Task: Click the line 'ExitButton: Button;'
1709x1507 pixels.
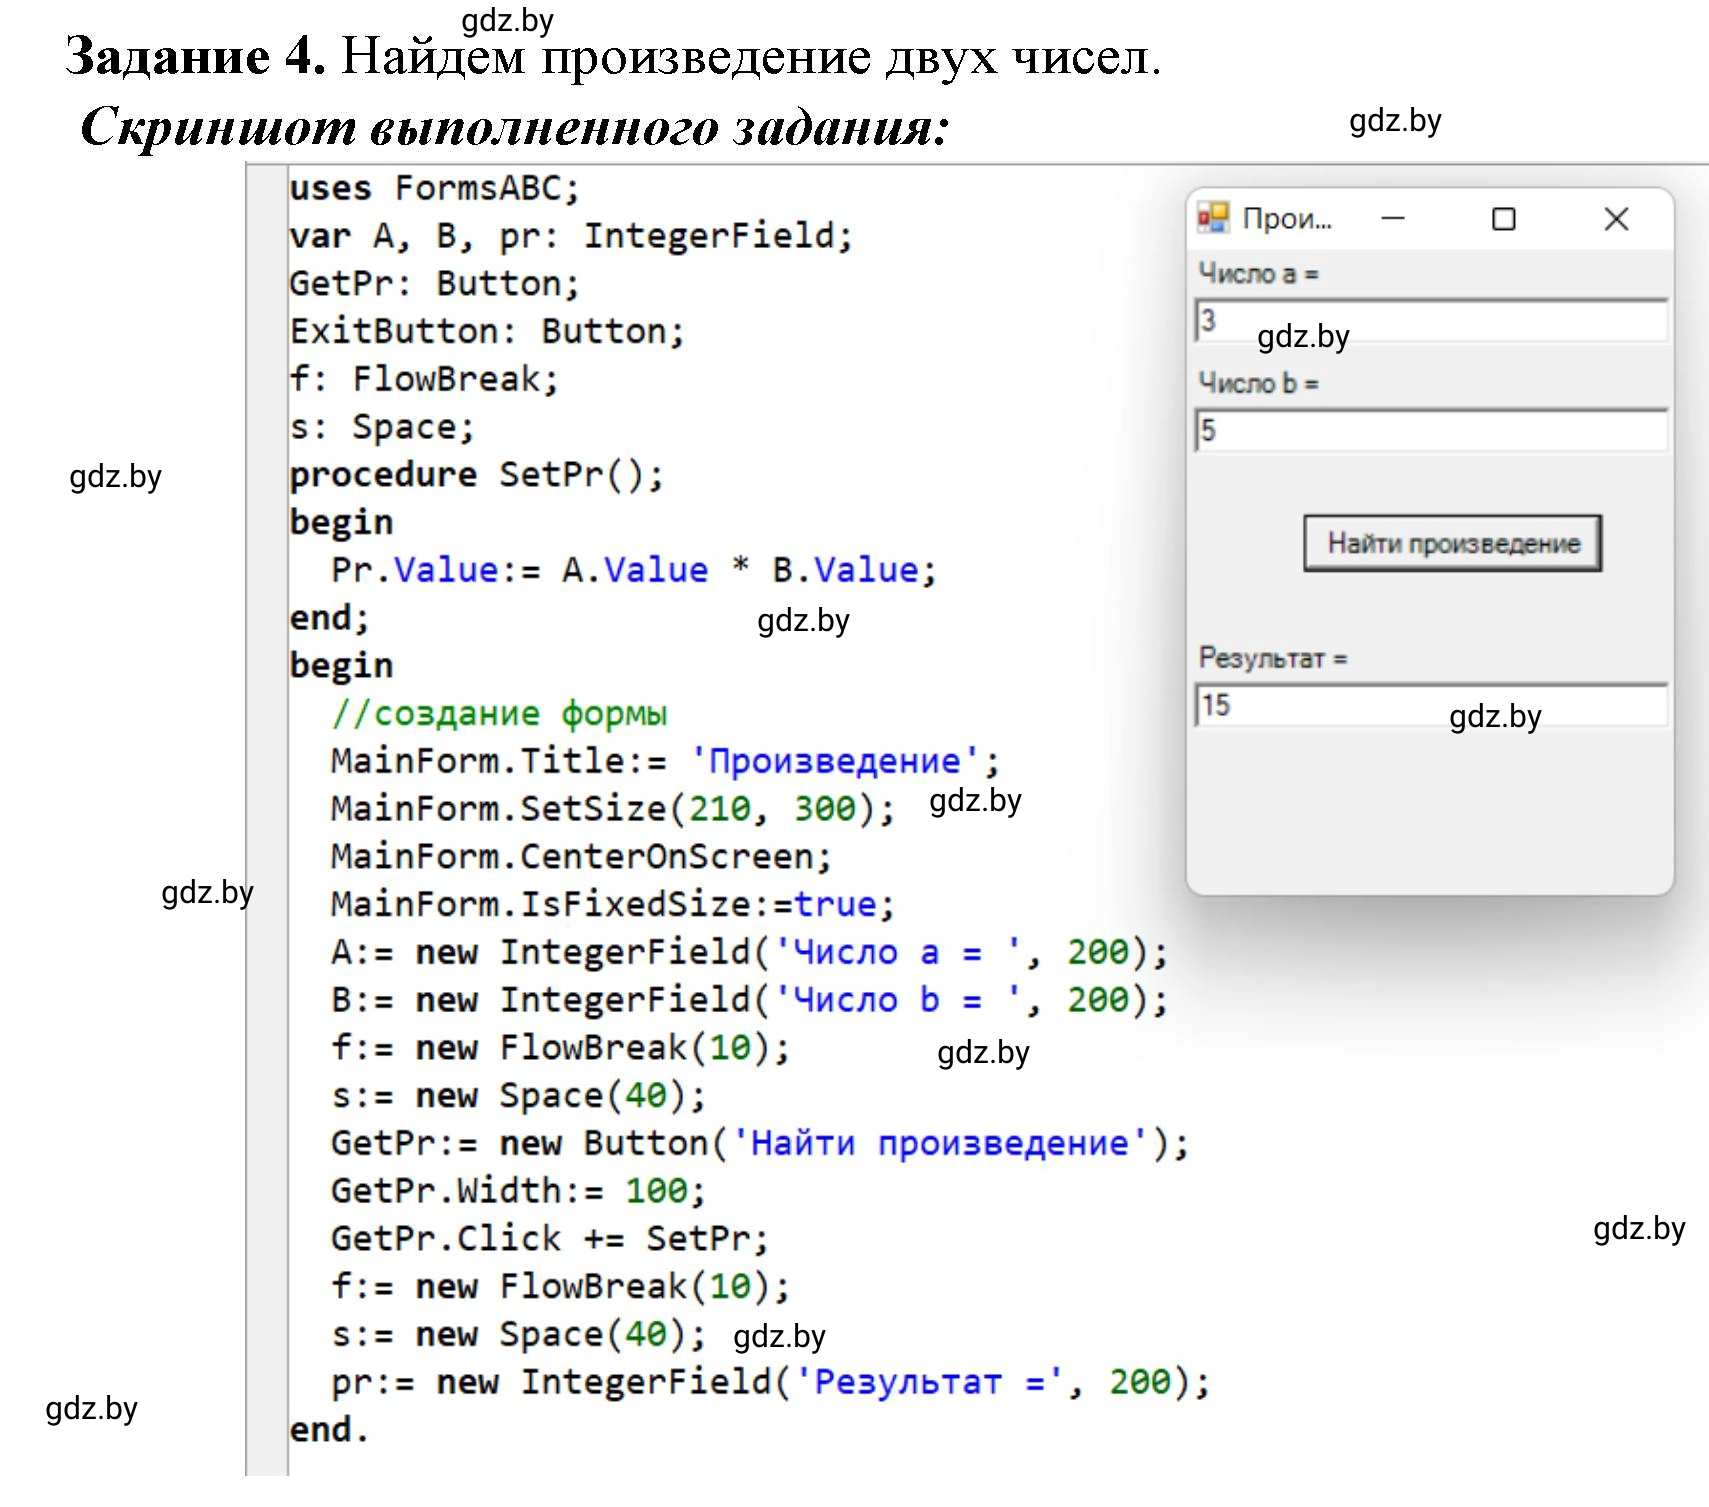Action: click(x=487, y=331)
